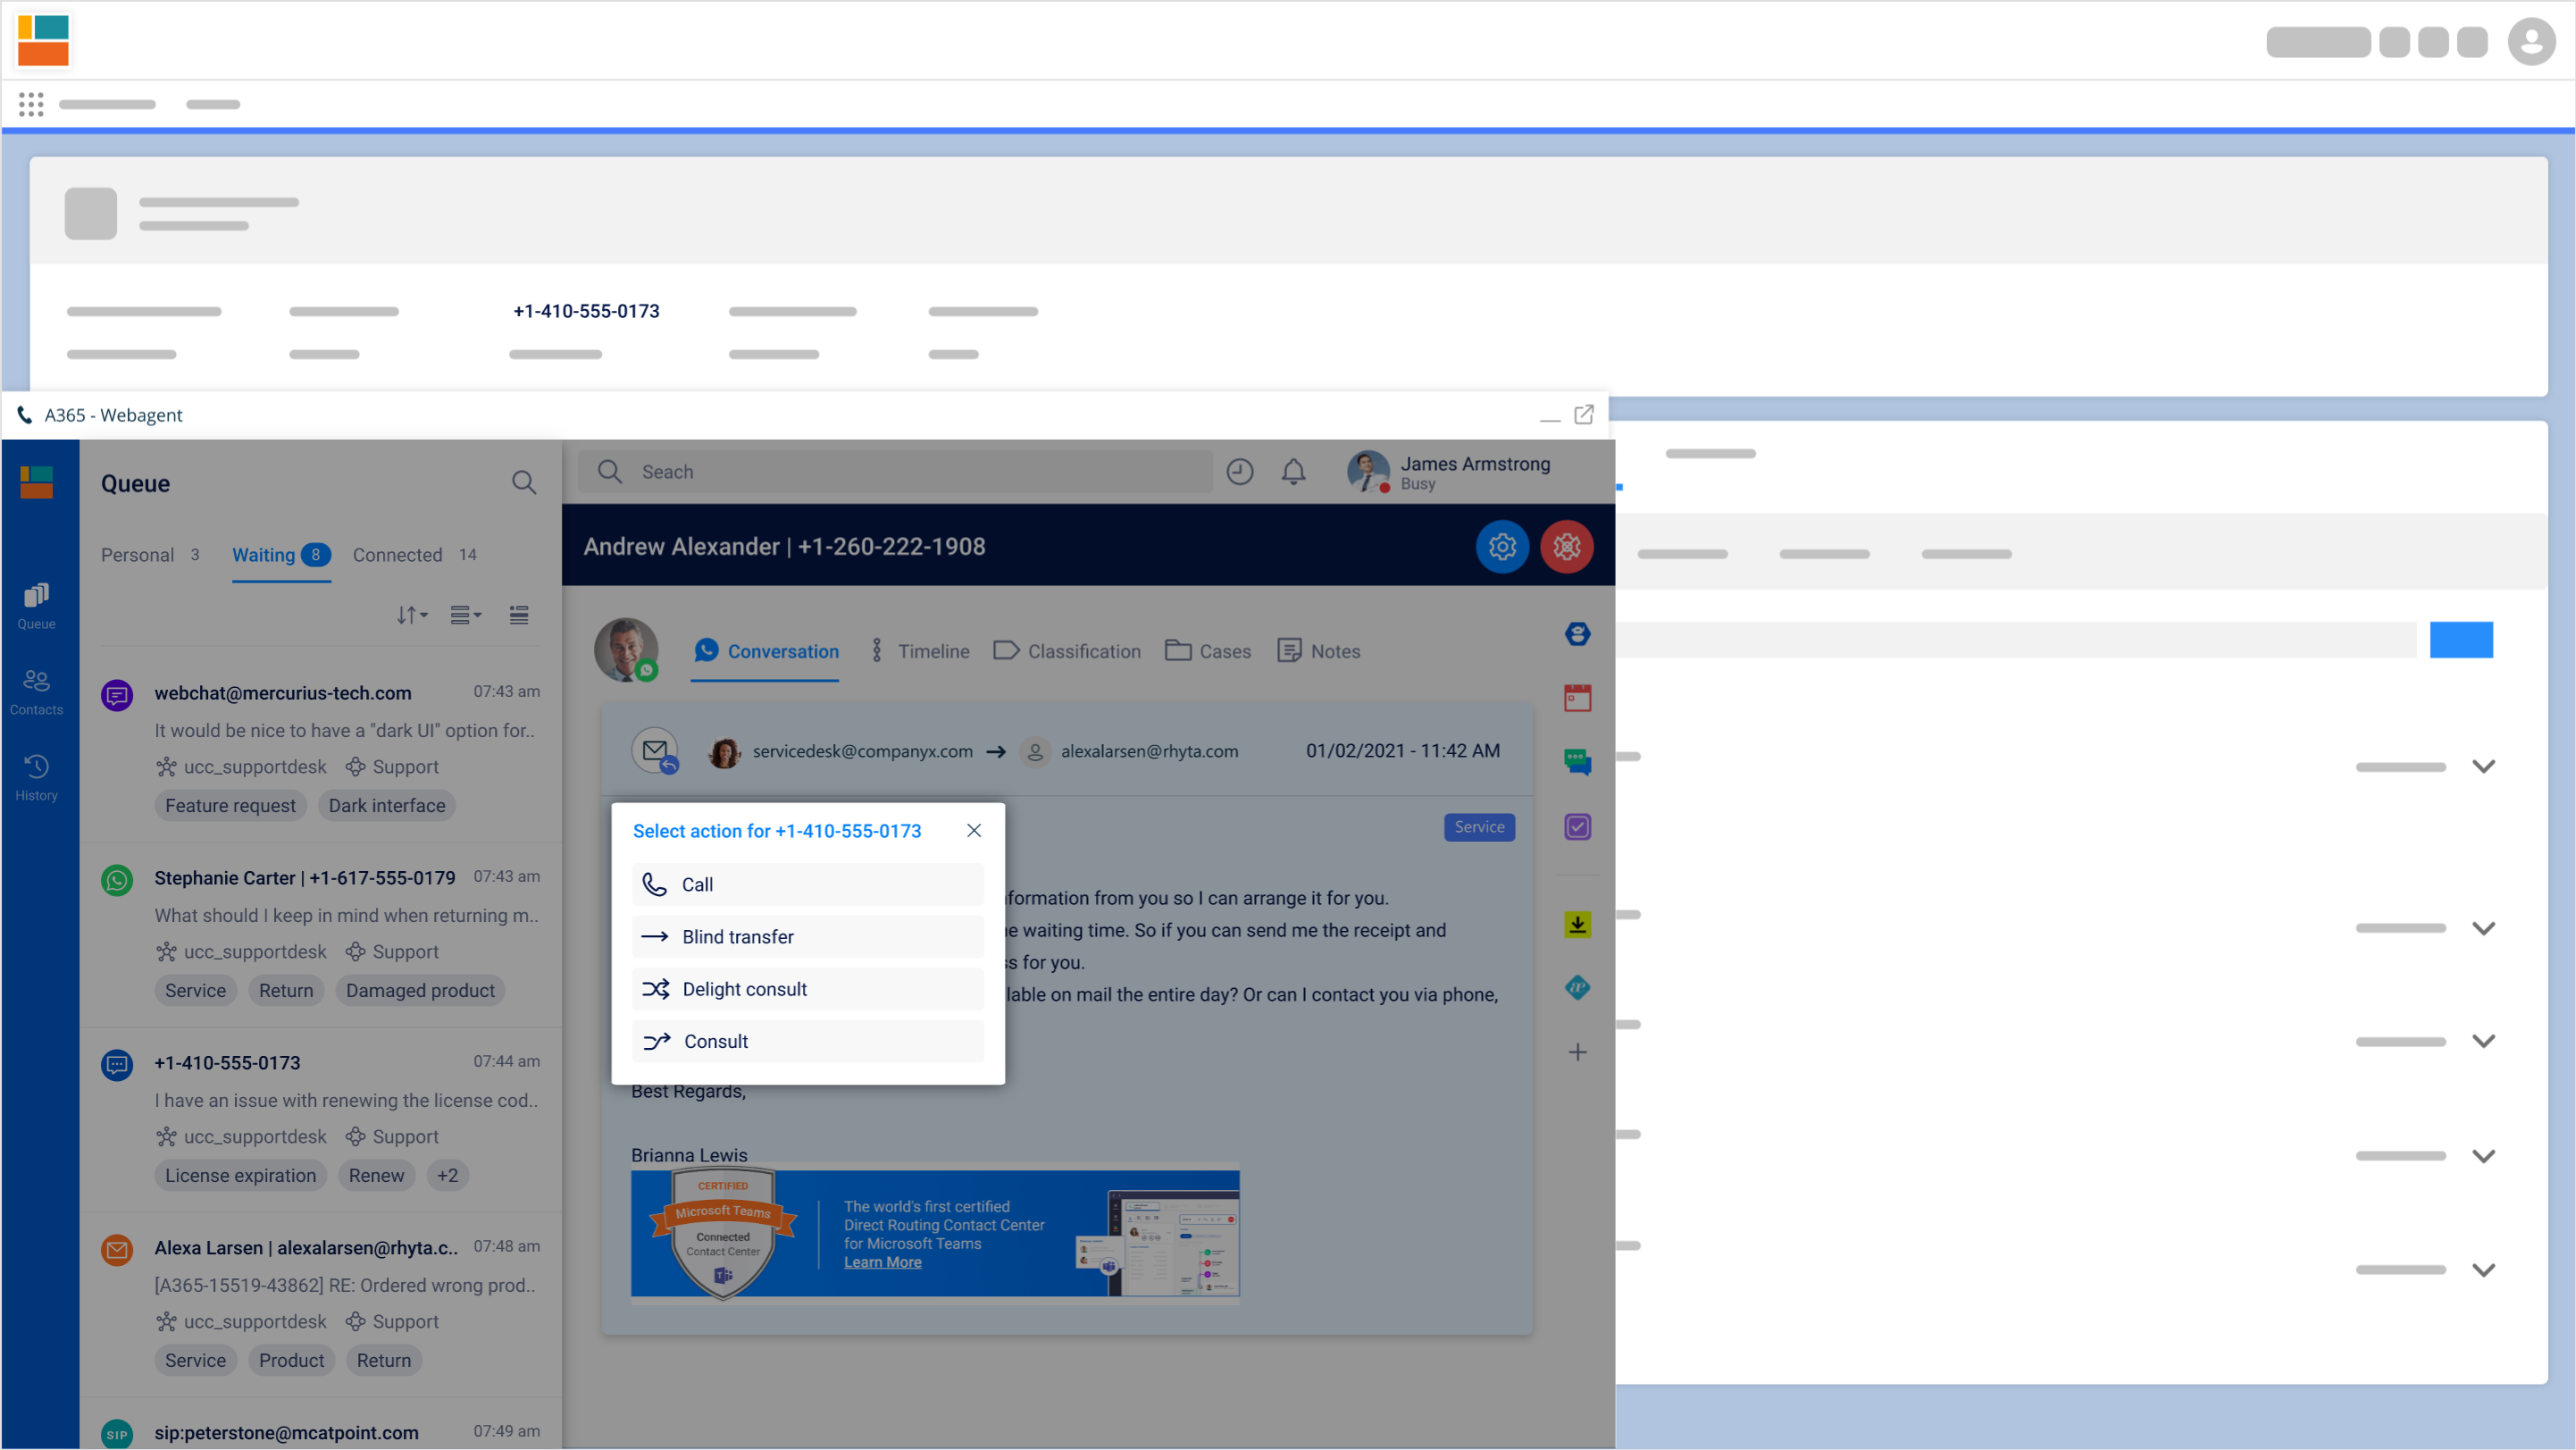Viewport: 2576px width, 1450px height.
Task: Expand the +2 extra tags chip
Action: coord(447,1176)
